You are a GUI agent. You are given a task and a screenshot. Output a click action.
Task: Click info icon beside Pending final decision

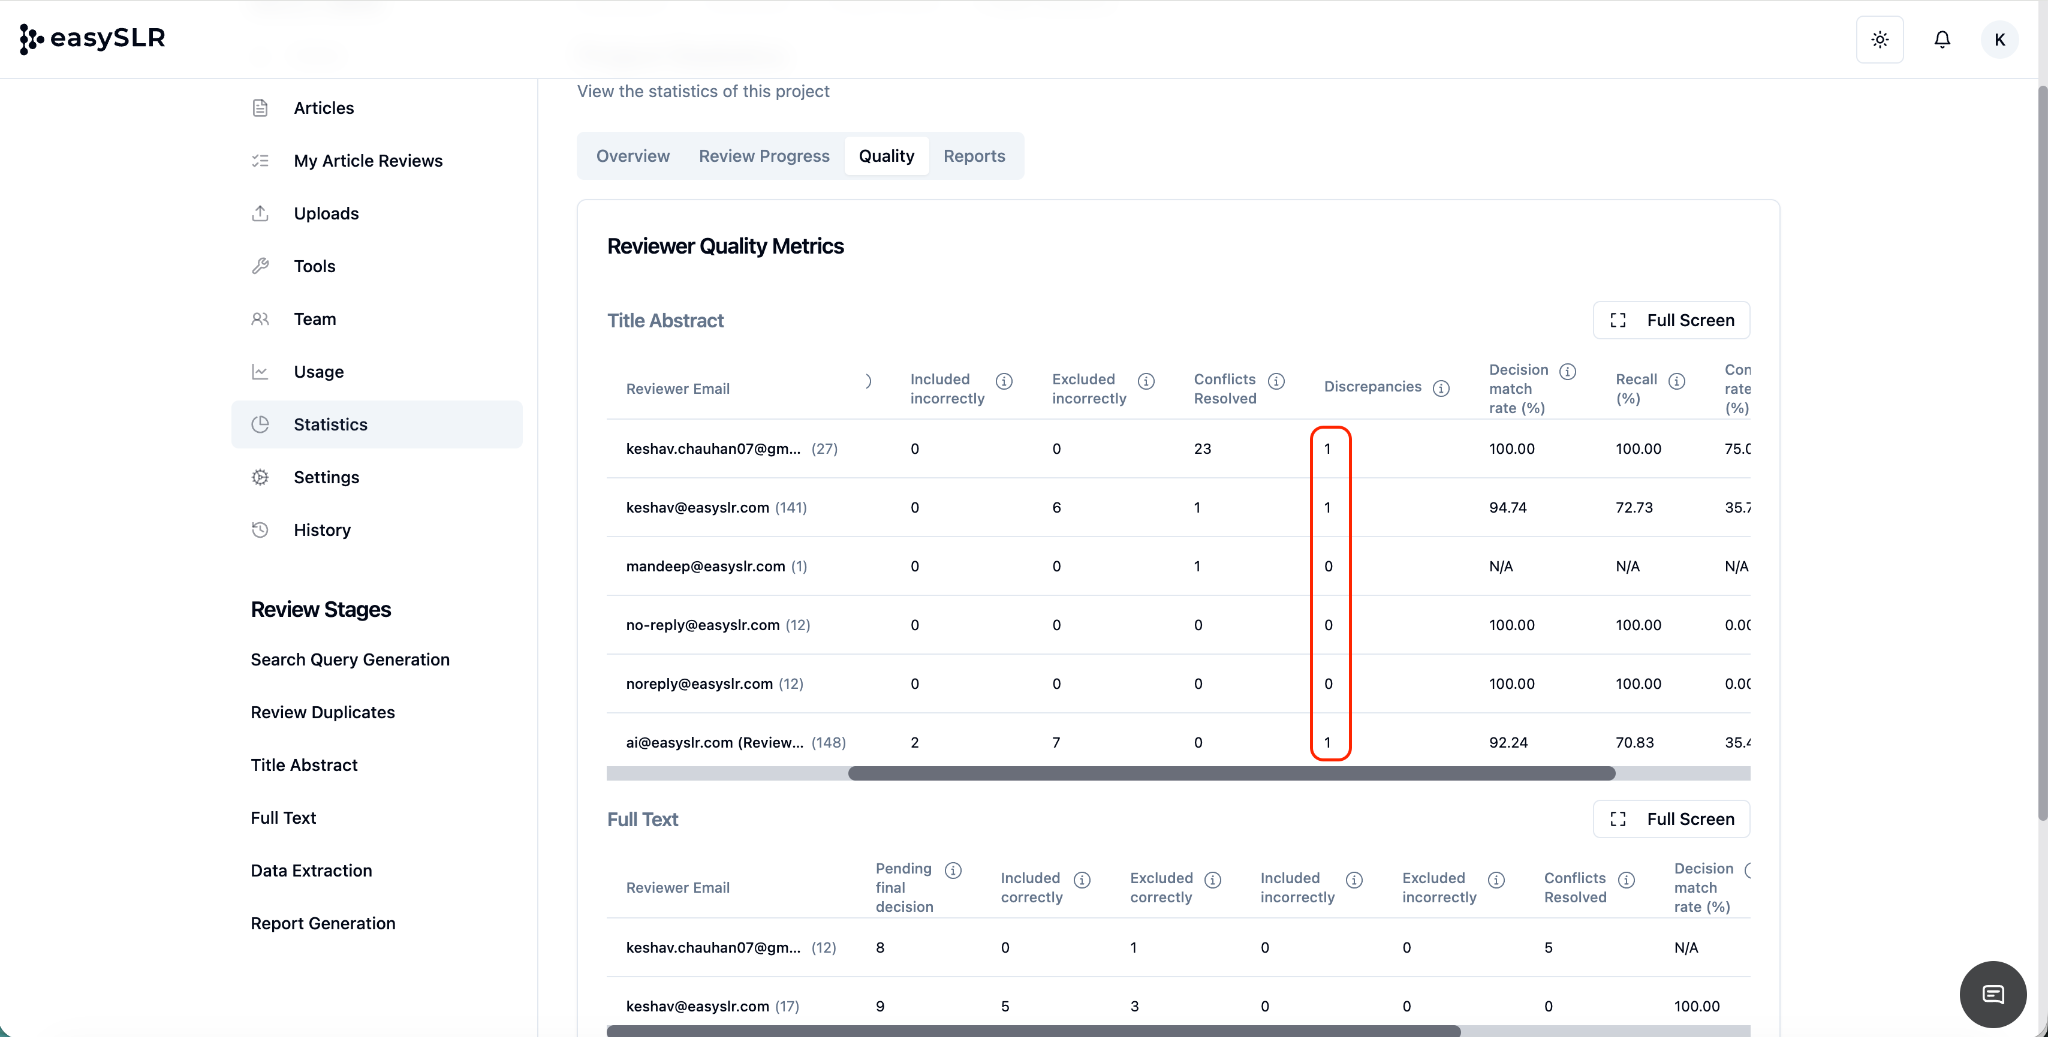click(953, 870)
